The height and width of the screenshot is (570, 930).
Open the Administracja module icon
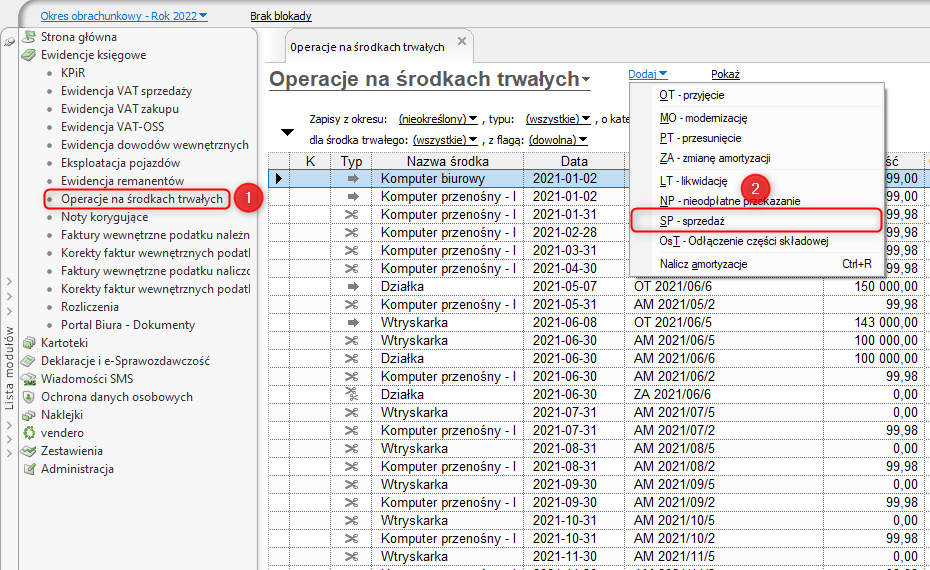point(30,469)
